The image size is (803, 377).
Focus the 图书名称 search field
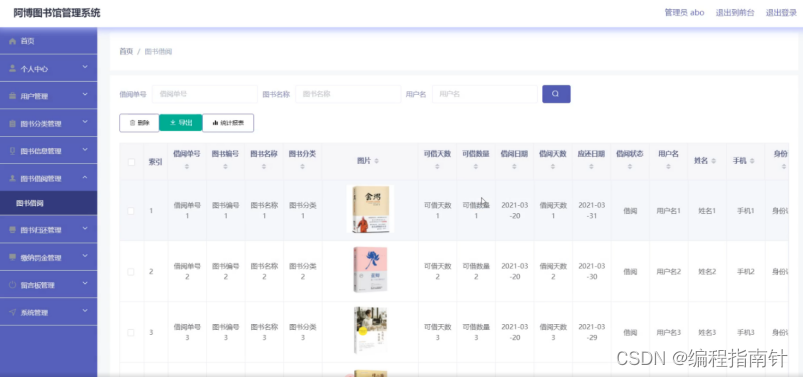click(348, 94)
